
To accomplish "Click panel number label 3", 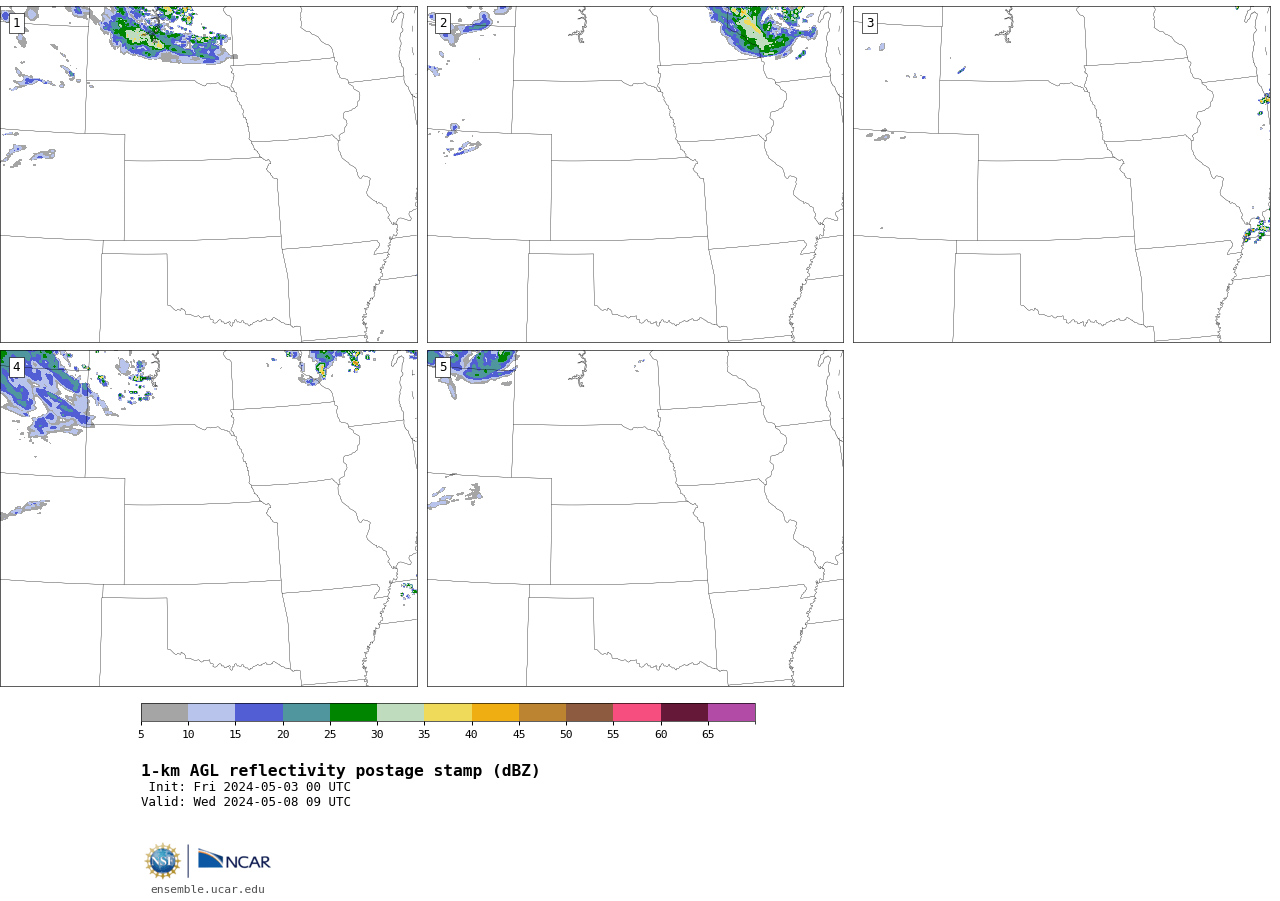I will pos(869,23).
